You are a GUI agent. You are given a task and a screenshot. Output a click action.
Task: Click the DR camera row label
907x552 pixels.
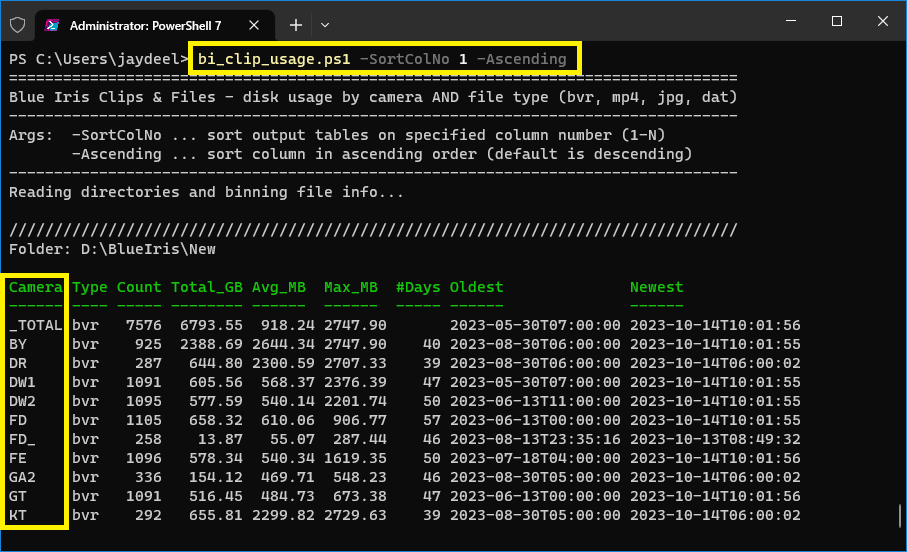point(18,363)
